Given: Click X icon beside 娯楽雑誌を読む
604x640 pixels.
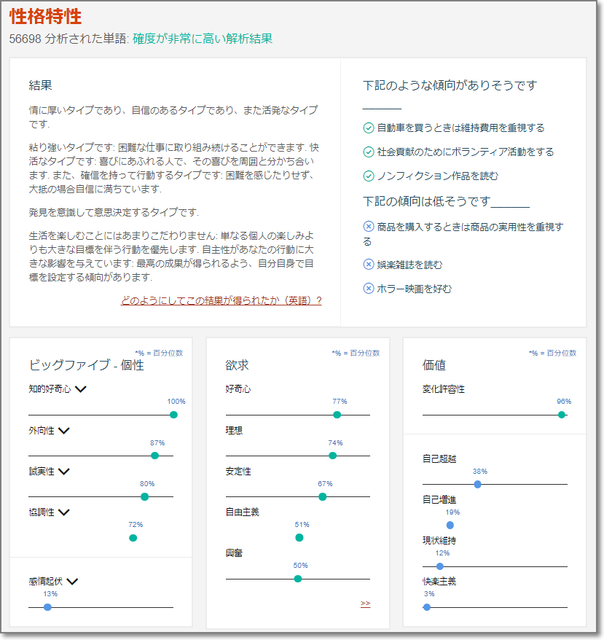Looking at the screenshot, I should (368, 265).
